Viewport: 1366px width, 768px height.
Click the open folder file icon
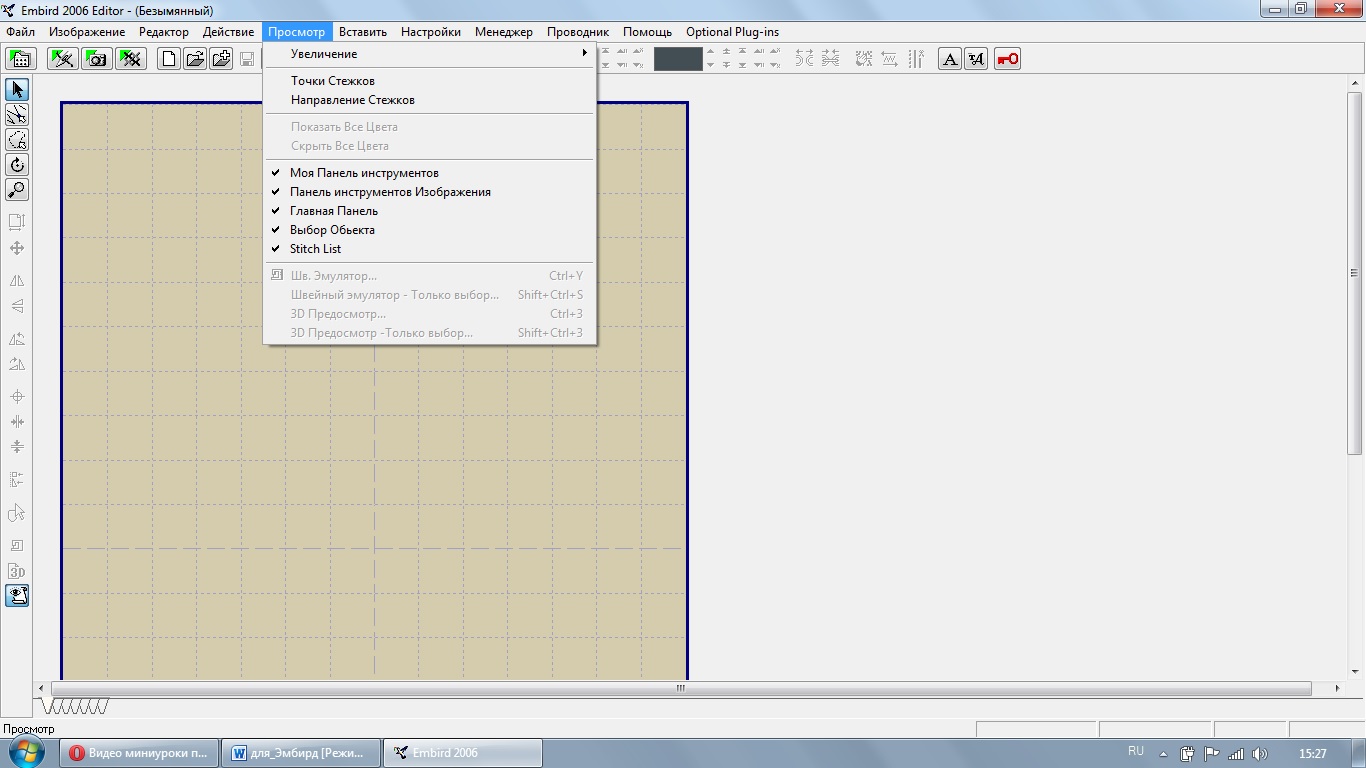click(x=195, y=59)
